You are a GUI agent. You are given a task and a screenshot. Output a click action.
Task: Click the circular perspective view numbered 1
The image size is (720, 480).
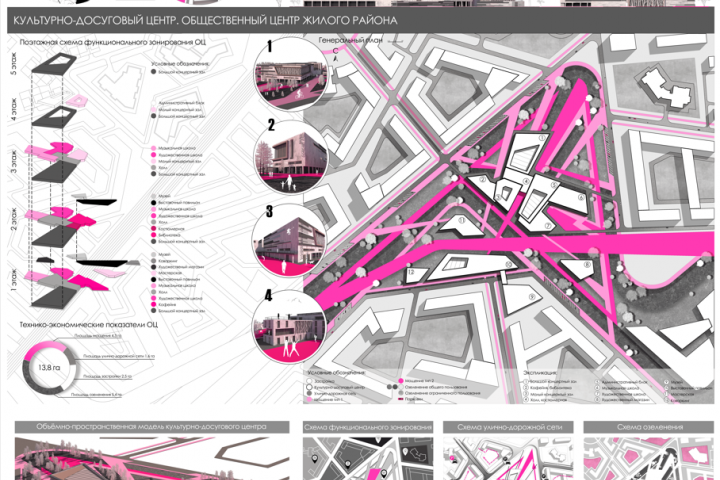291,73
